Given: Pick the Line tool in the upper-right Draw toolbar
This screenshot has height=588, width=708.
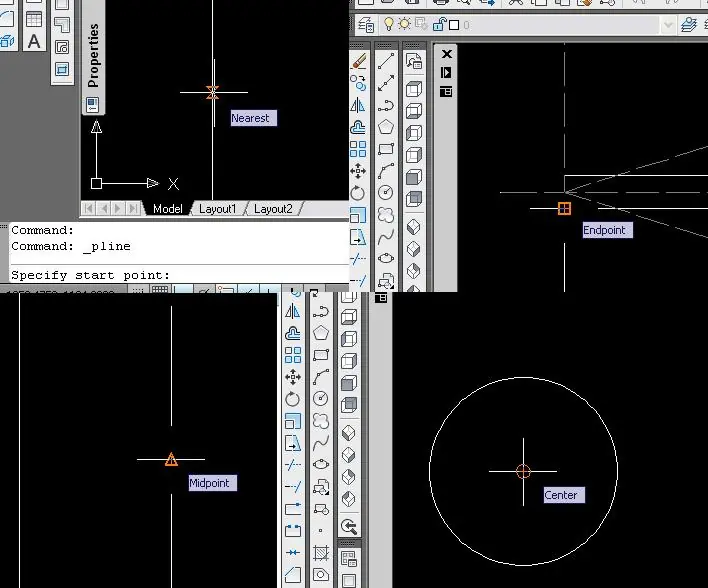Looking at the screenshot, I should pos(386,61).
